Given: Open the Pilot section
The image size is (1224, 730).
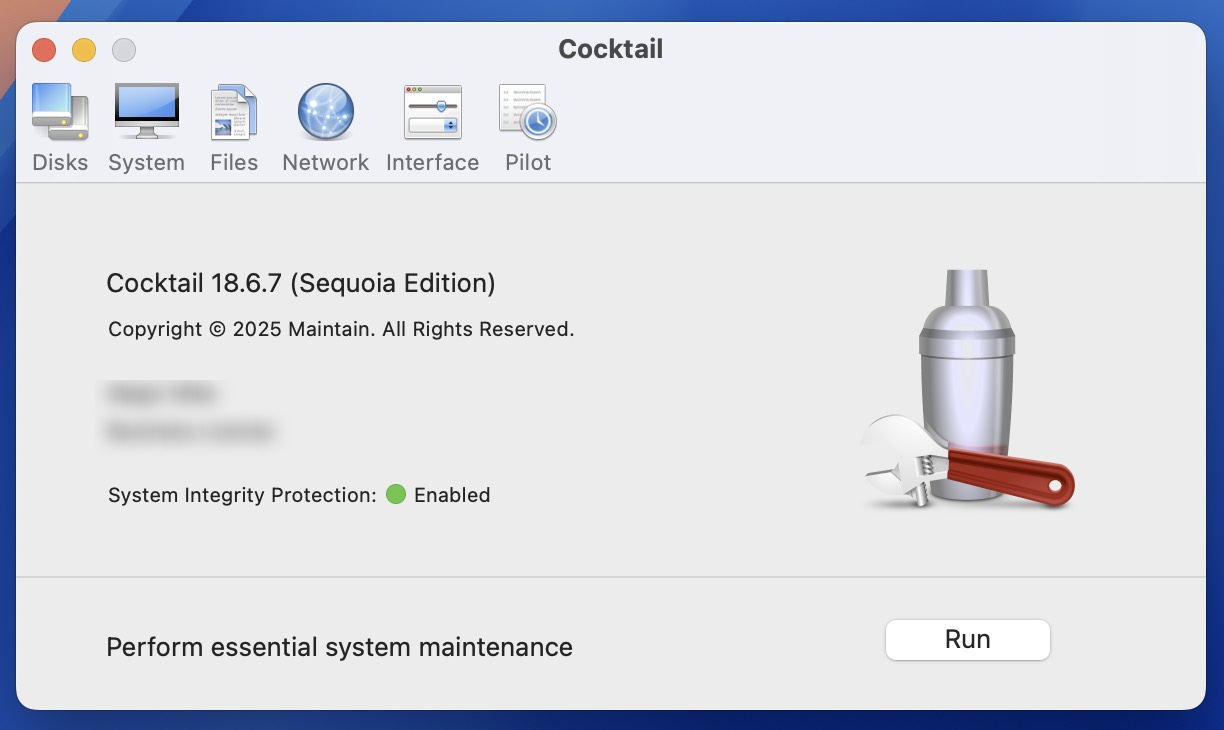Looking at the screenshot, I should tap(527, 125).
